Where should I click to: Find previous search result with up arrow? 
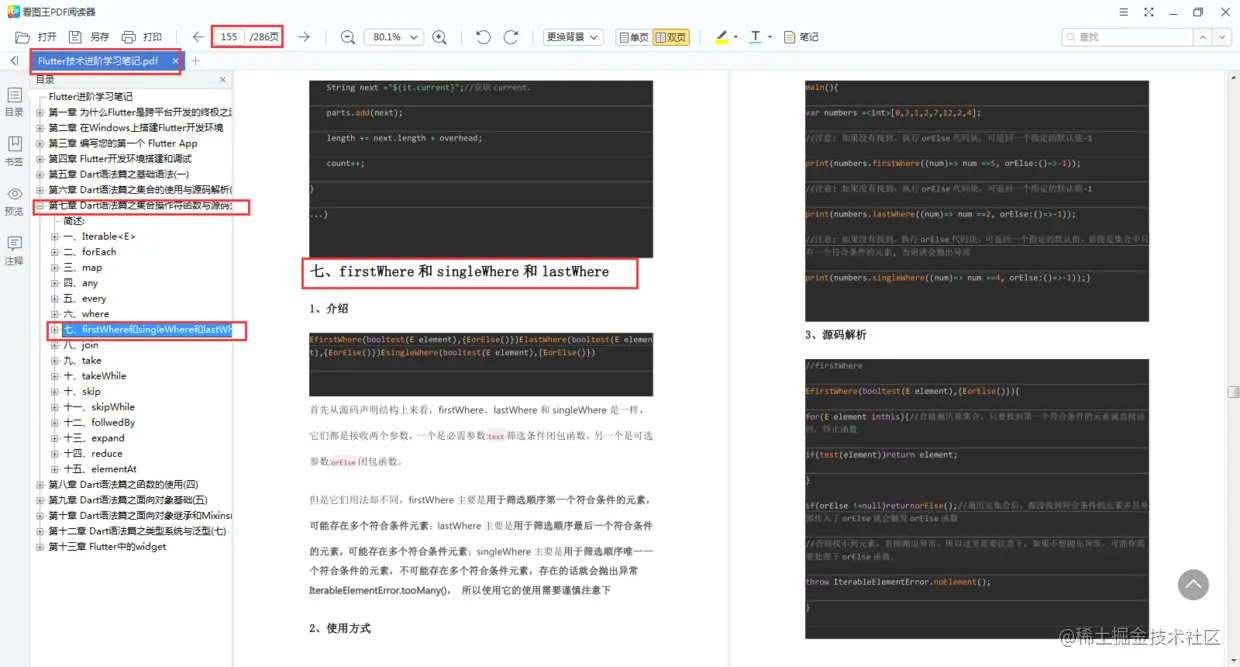tap(1202, 37)
